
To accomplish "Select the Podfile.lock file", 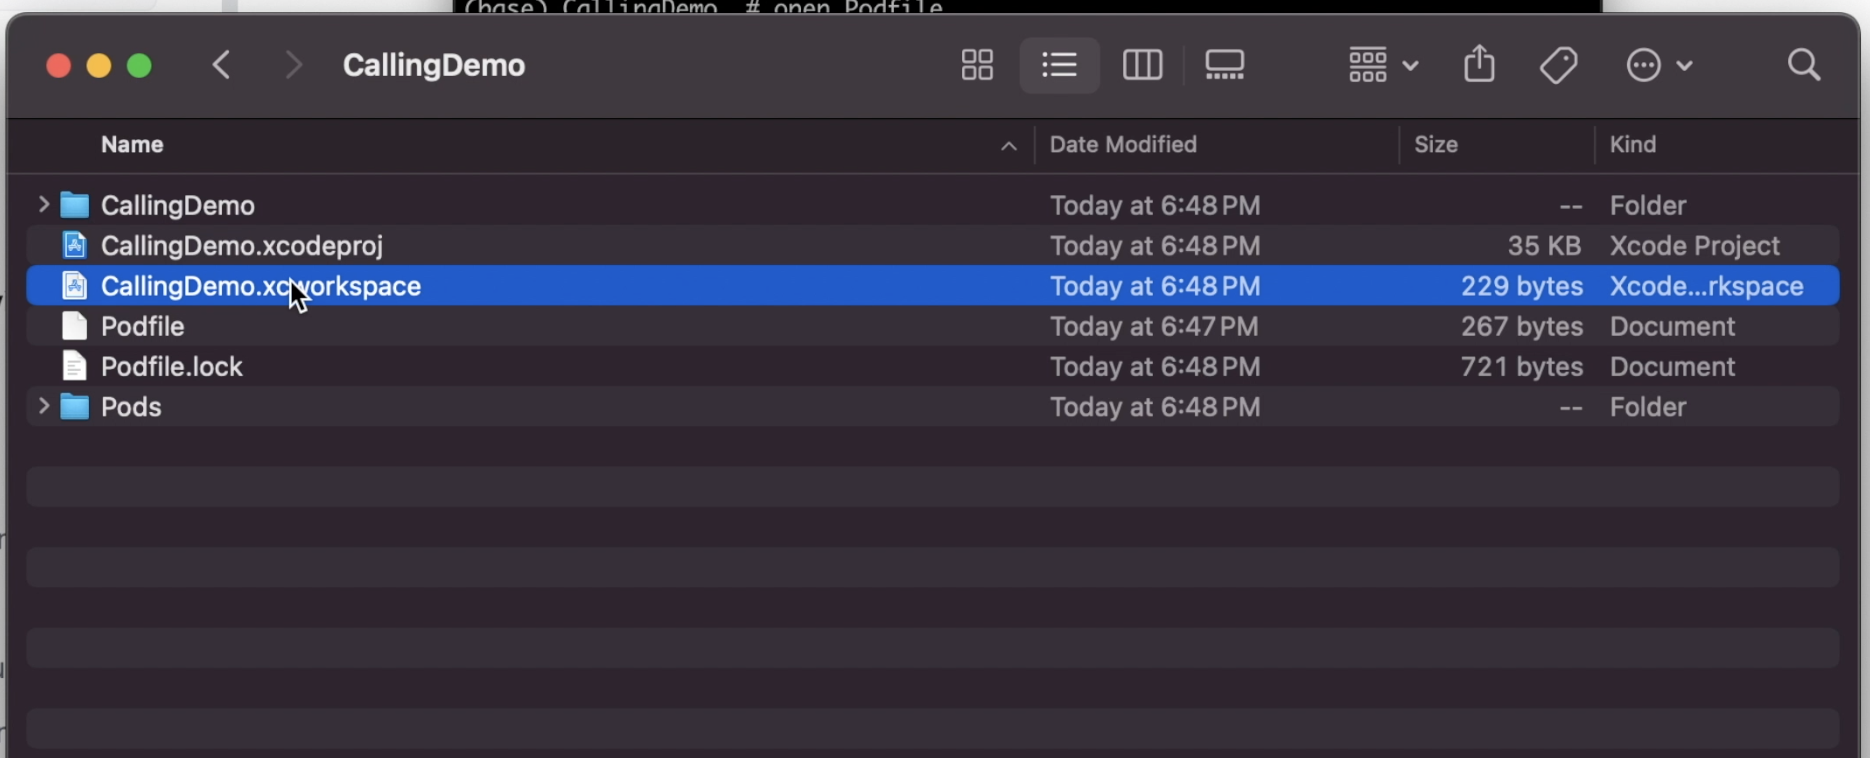I will pyautogui.click(x=171, y=367).
